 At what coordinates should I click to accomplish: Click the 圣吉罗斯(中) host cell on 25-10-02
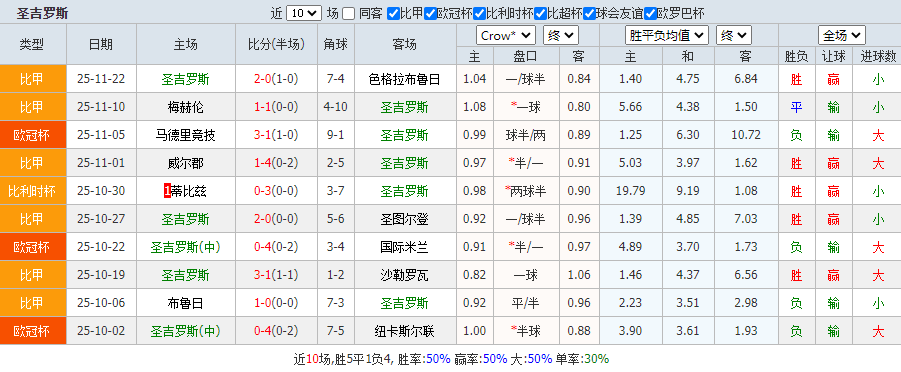[186, 332]
